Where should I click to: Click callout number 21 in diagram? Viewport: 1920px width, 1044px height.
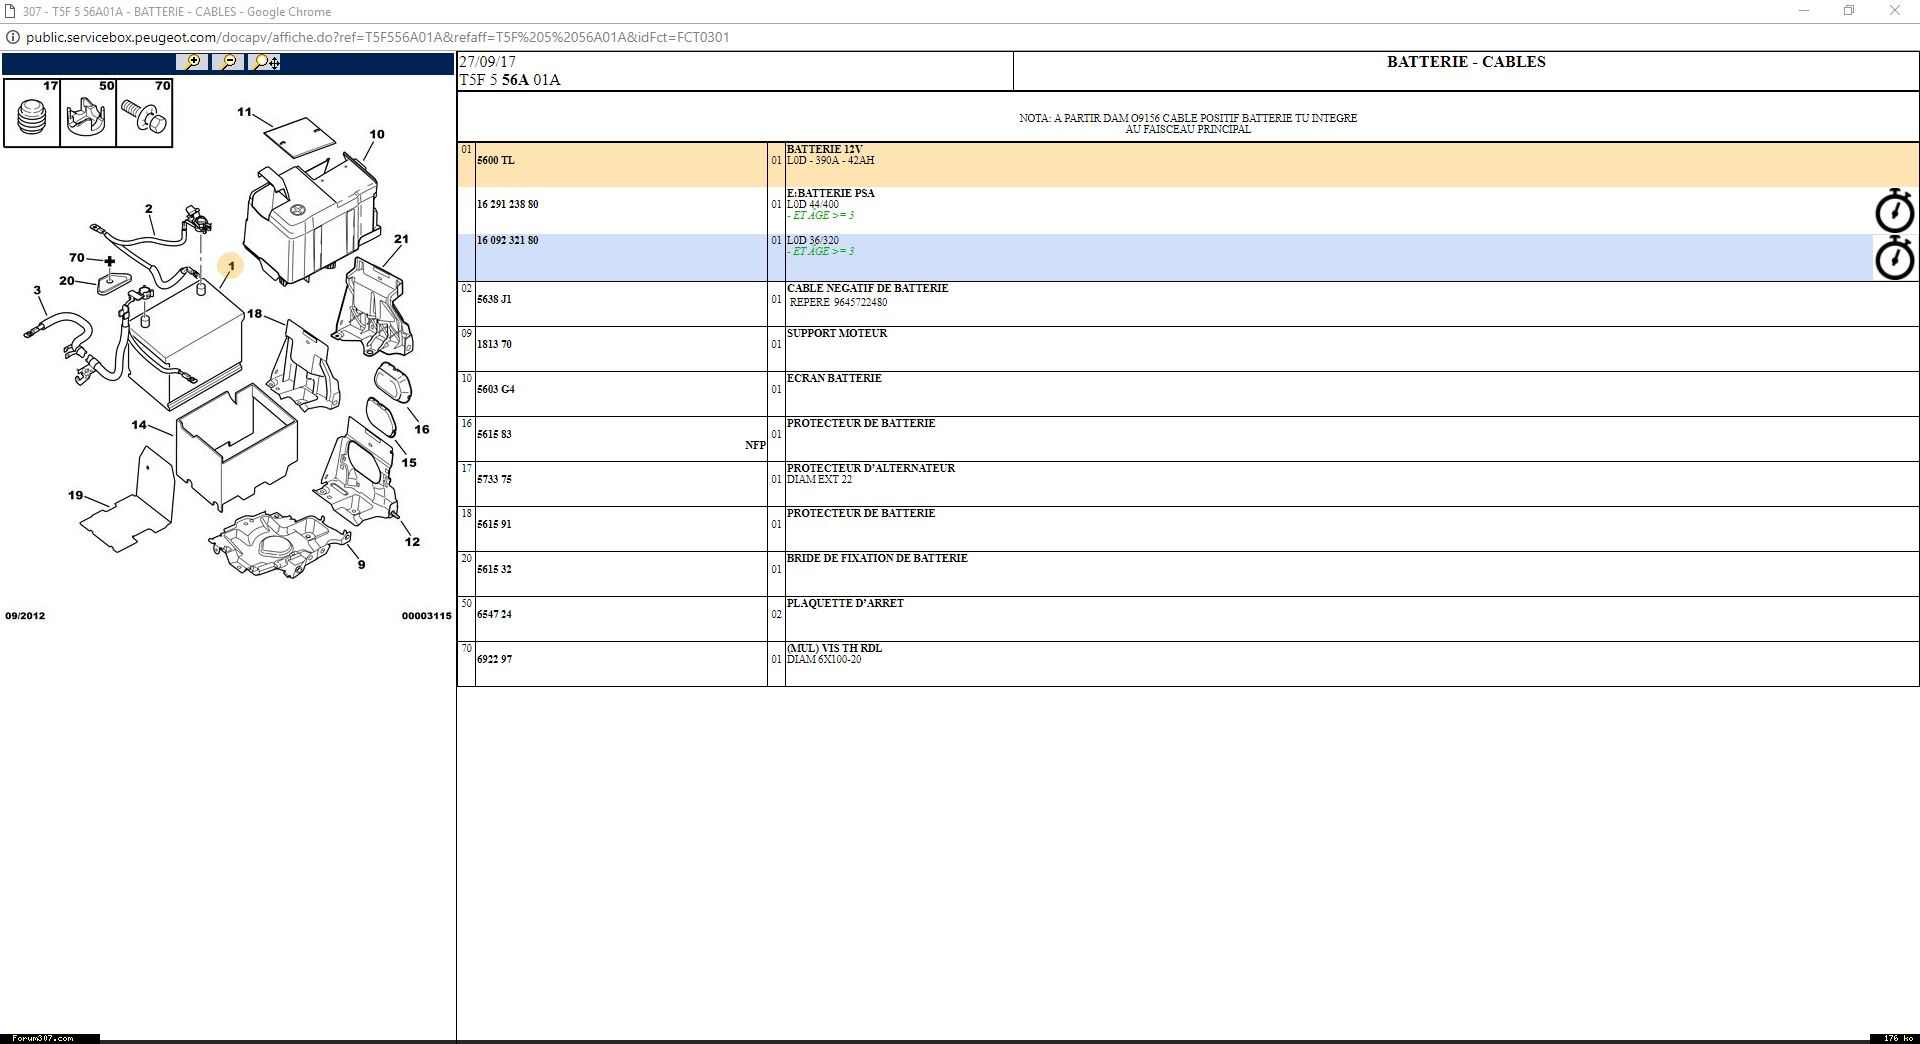401,239
